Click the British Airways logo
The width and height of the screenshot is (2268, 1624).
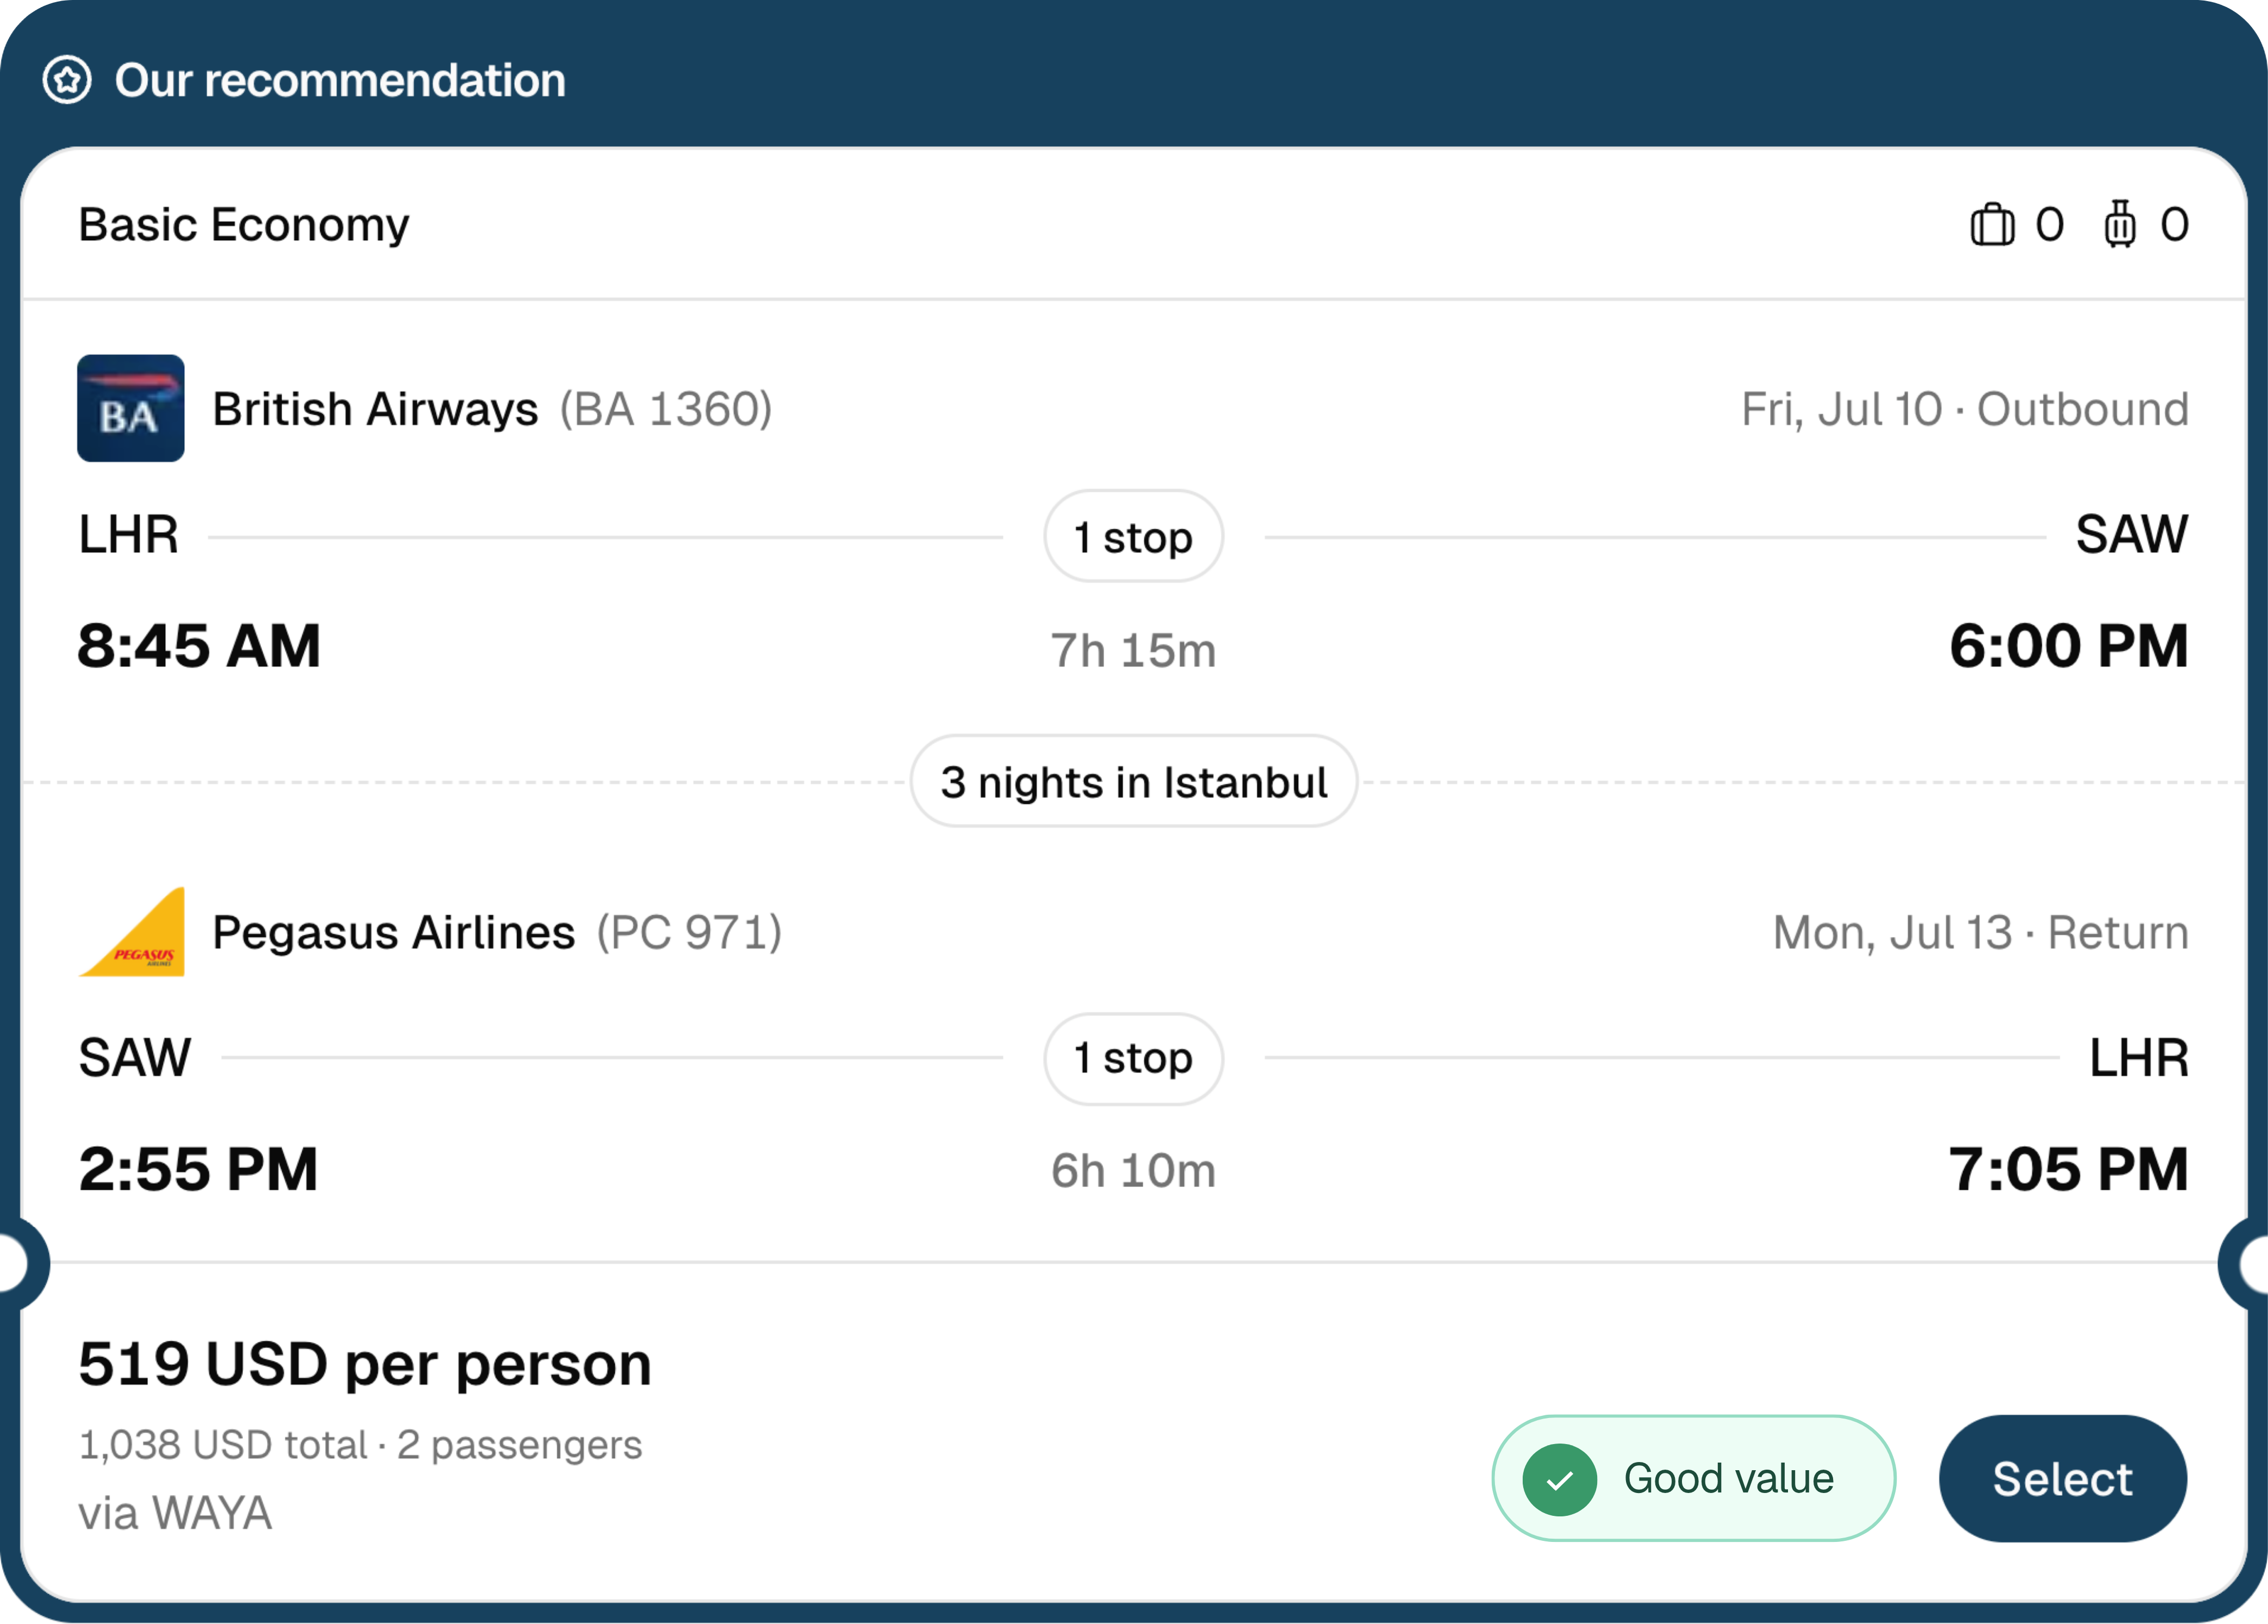[131, 408]
